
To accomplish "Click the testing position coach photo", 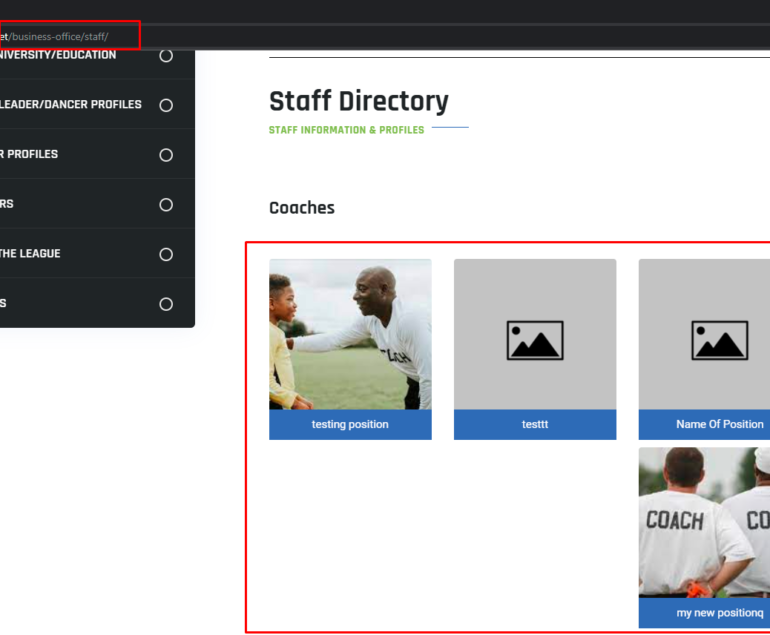I will (x=350, y=334).
